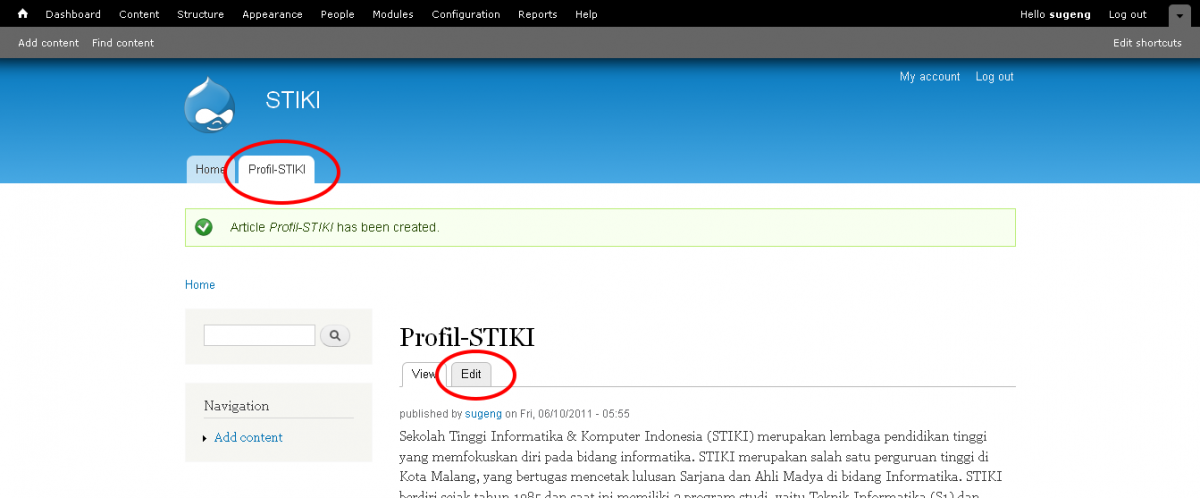This screenshot has height=498, width=1200.
Task: Toggle the shortcuts drawer arrow
Action: pyautogui.click(x=1178, y=15)
